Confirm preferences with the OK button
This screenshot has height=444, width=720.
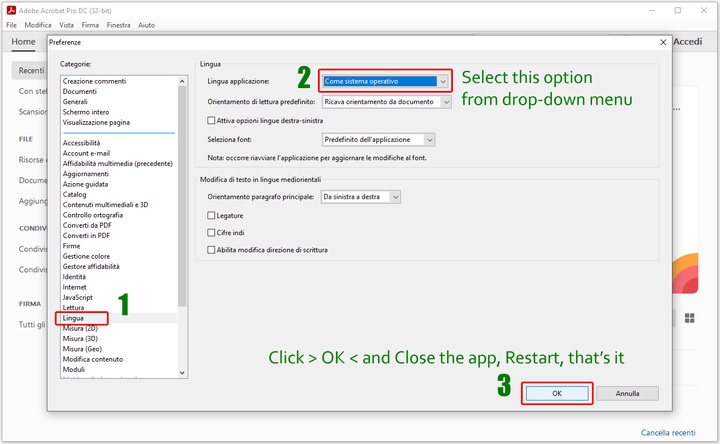point(557,393)
